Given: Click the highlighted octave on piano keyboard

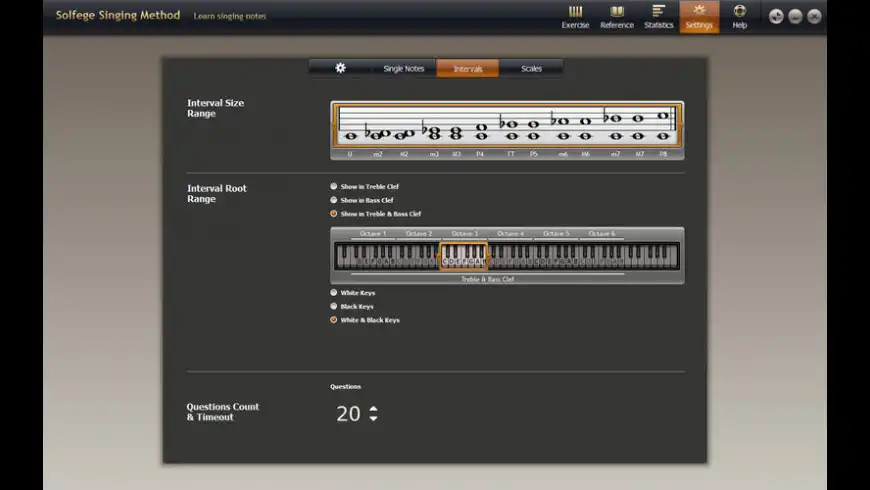Looking at the screenshot, I should [463, 257].
